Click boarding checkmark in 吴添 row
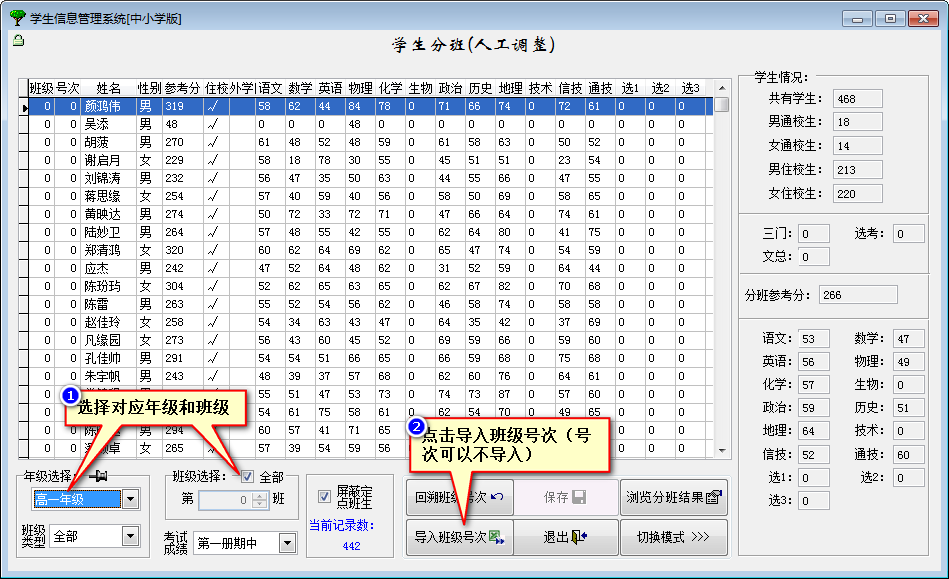Viewport: 949px width, 579px height. (211, 125)
